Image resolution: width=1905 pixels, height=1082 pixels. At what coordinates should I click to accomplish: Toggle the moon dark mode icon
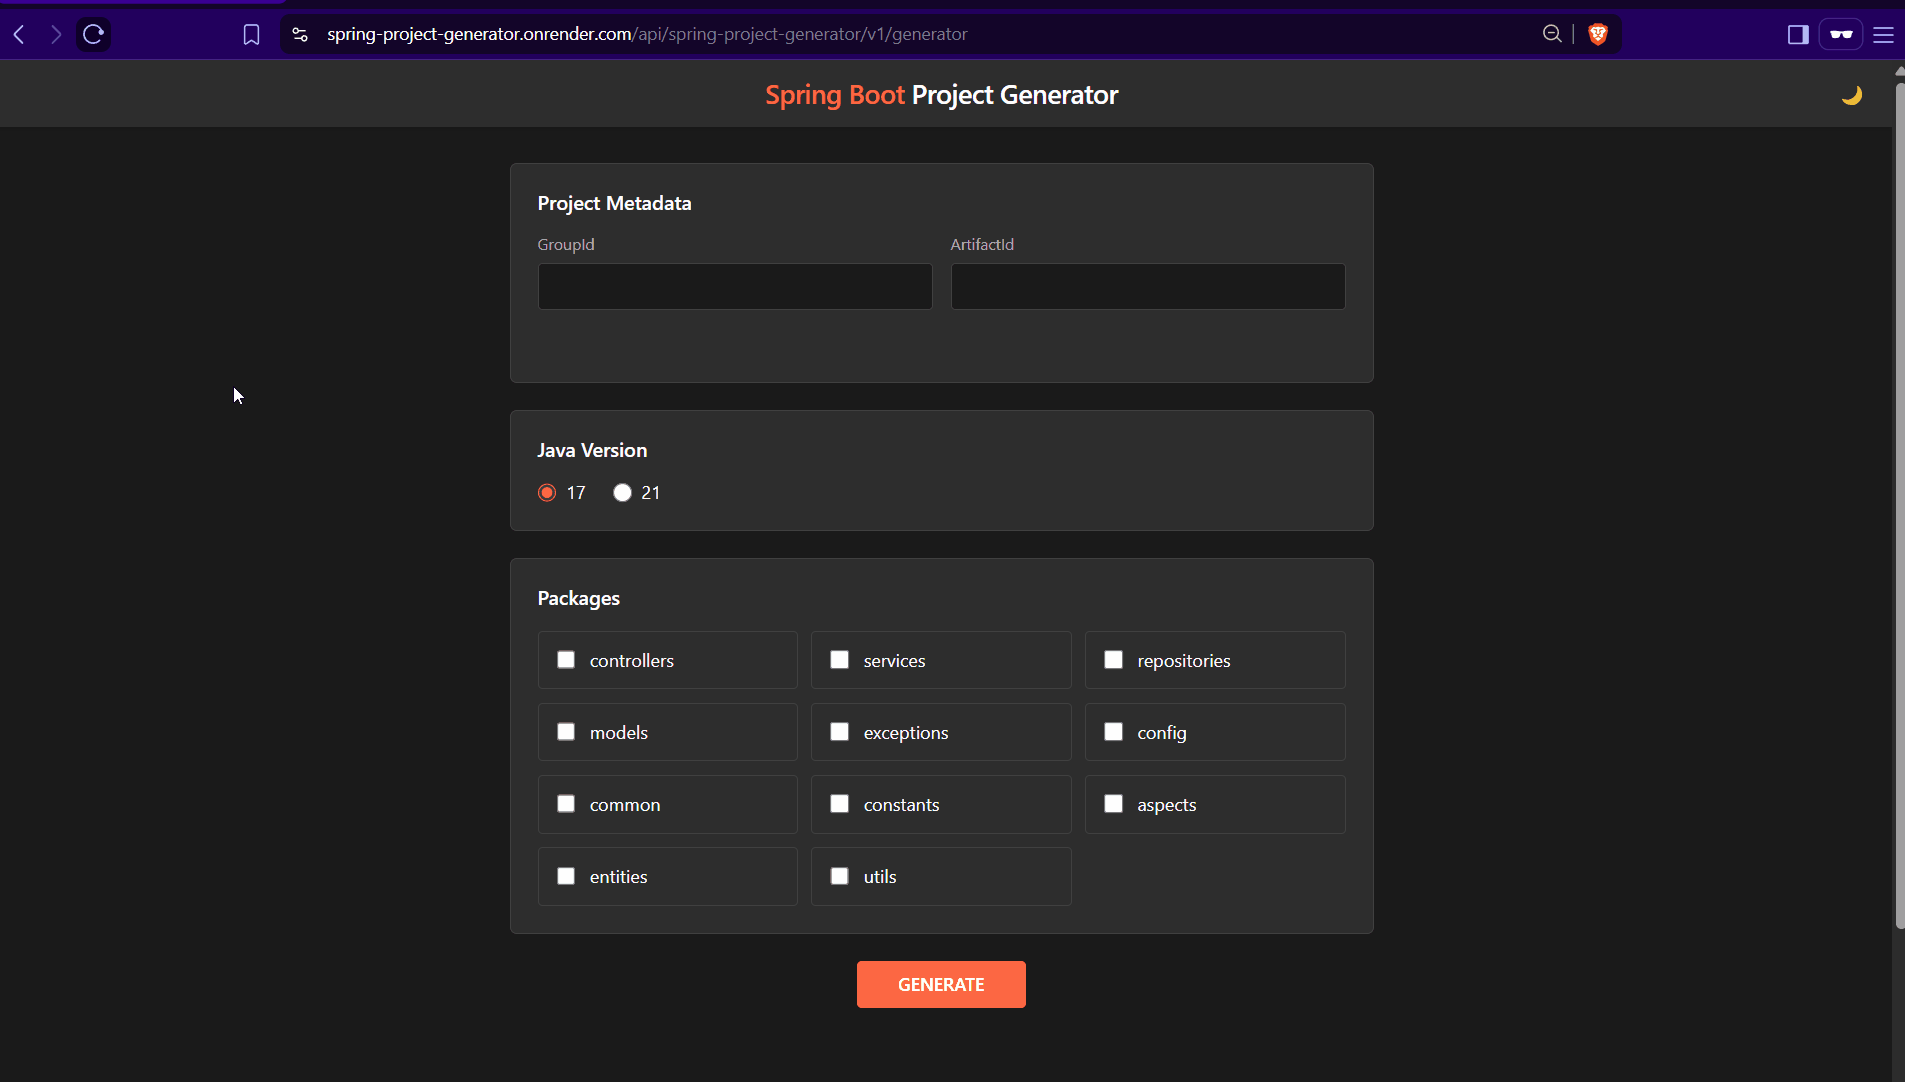(1851, 95)
